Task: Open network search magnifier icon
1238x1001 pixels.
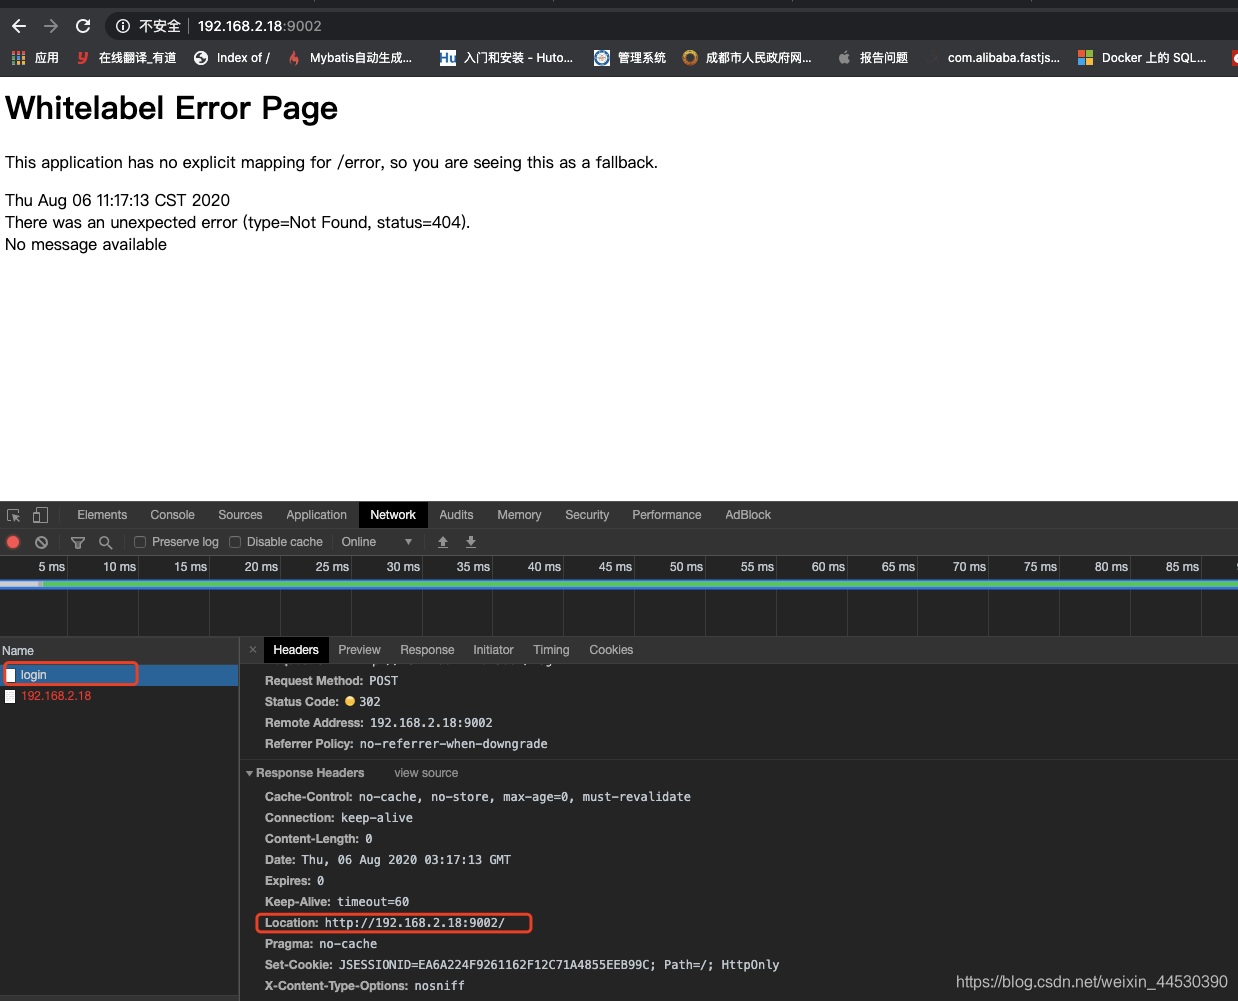Action: [x=105, y=542]
